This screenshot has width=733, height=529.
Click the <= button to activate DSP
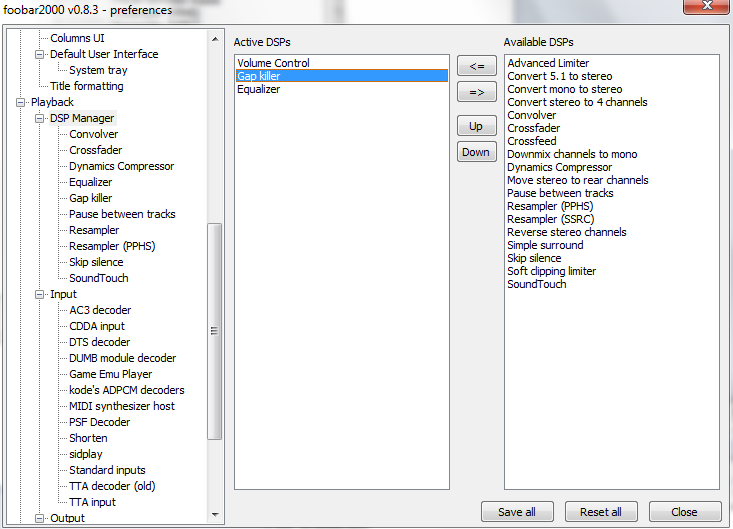coord(477,66)
